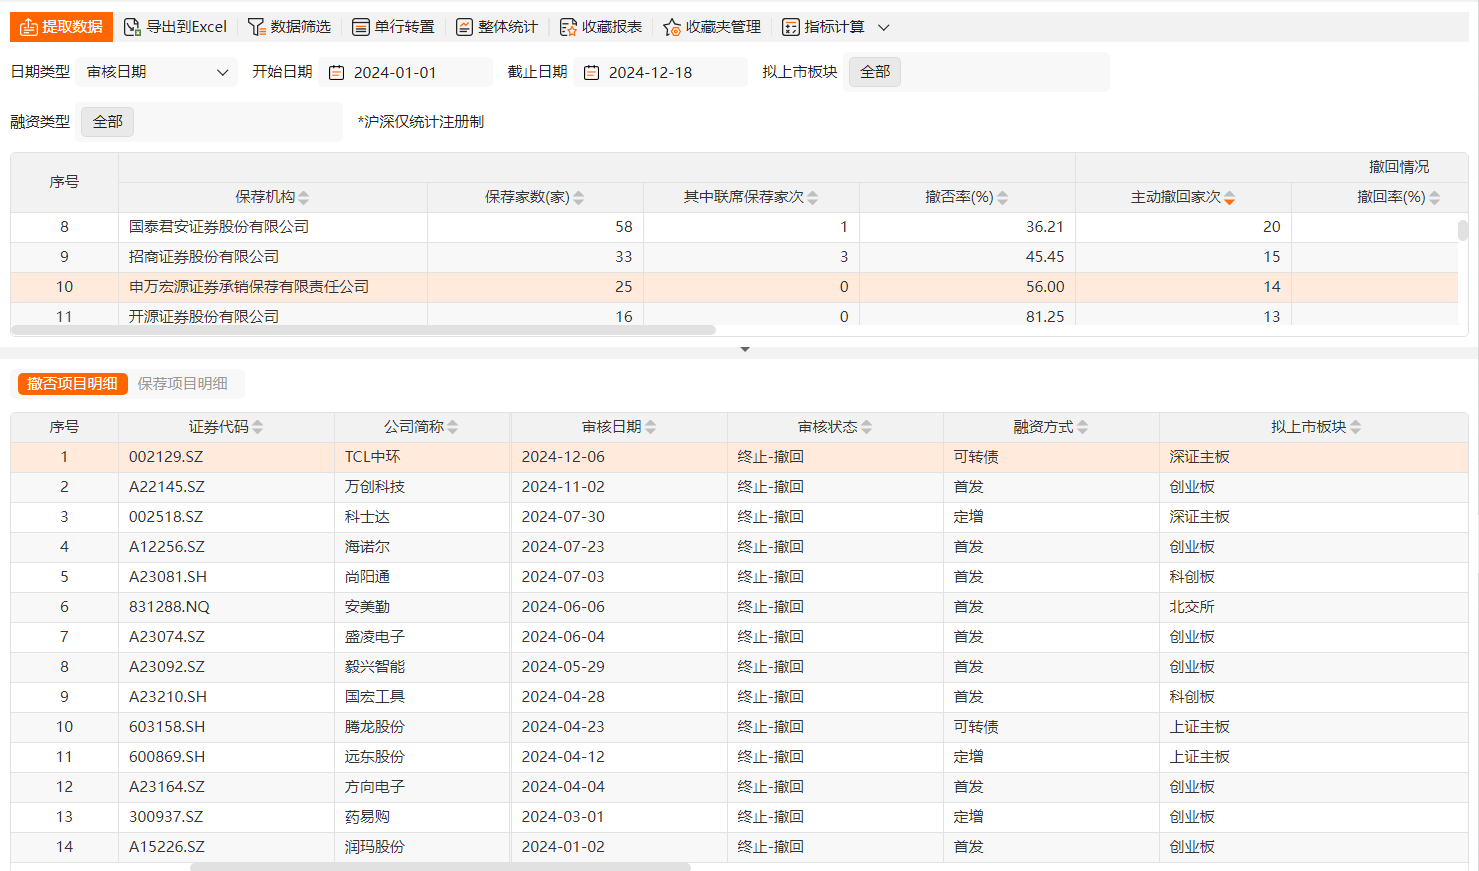Click the 全部 tag for 拟上市板块

click(875, 72)
